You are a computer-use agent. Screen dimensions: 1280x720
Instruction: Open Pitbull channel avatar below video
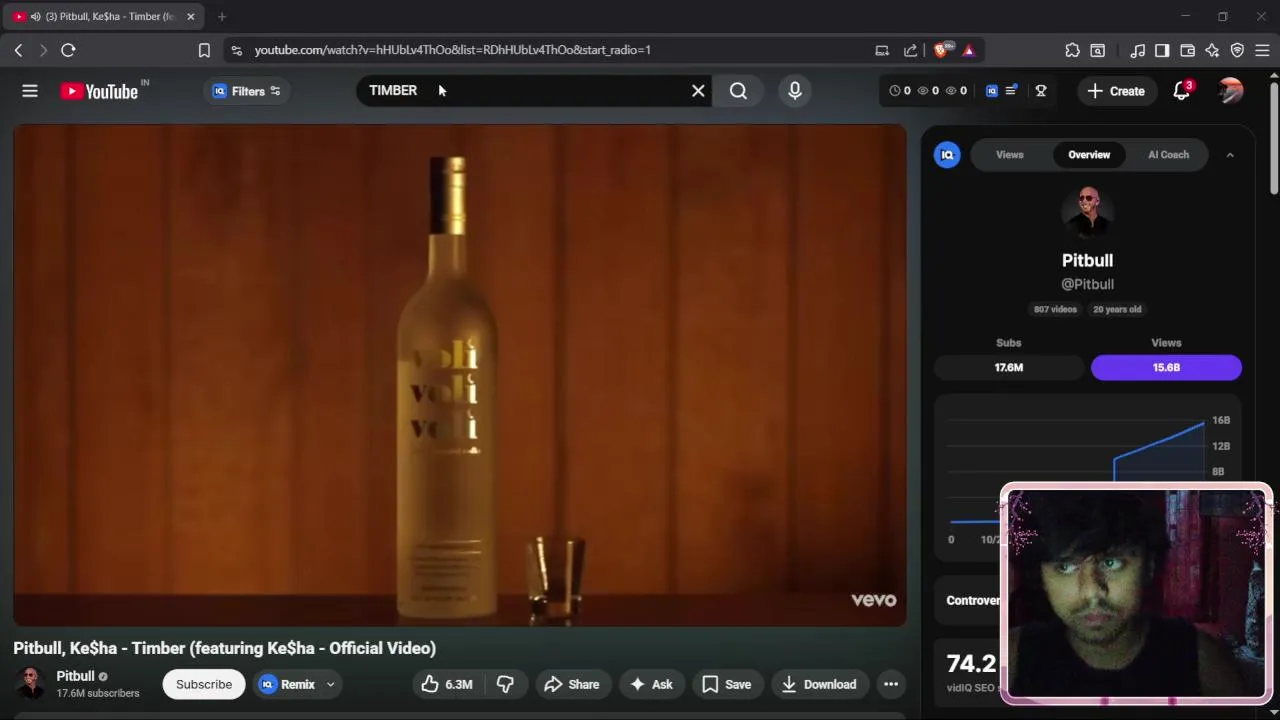(30, 684)
